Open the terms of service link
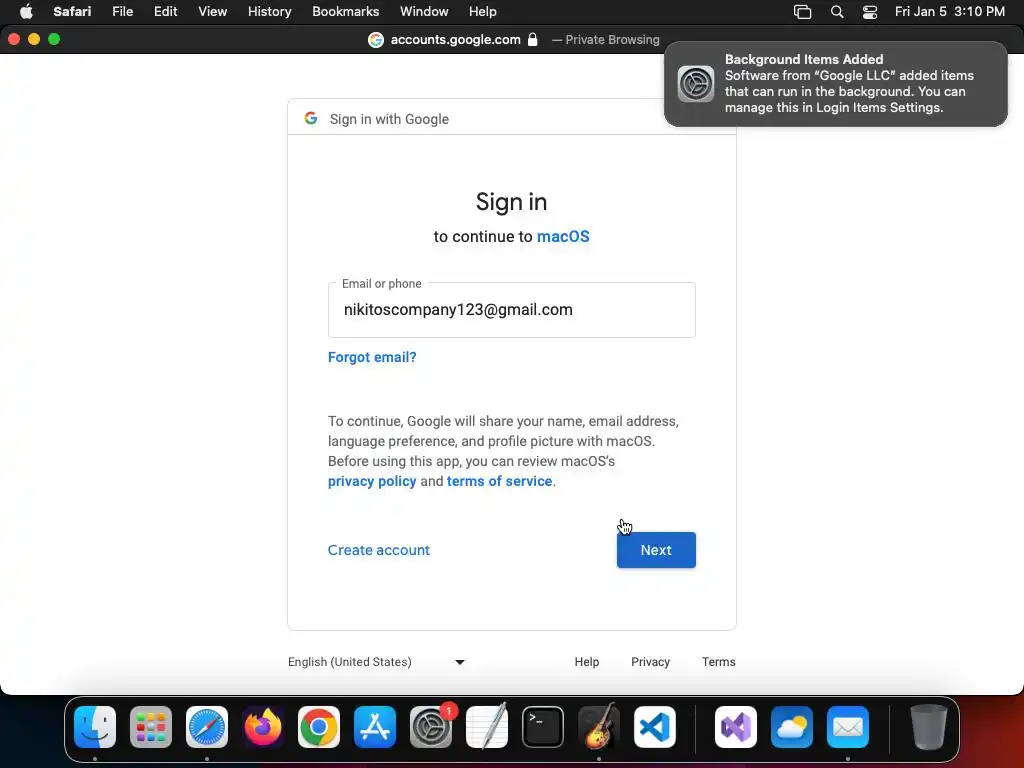 (500, 481)
